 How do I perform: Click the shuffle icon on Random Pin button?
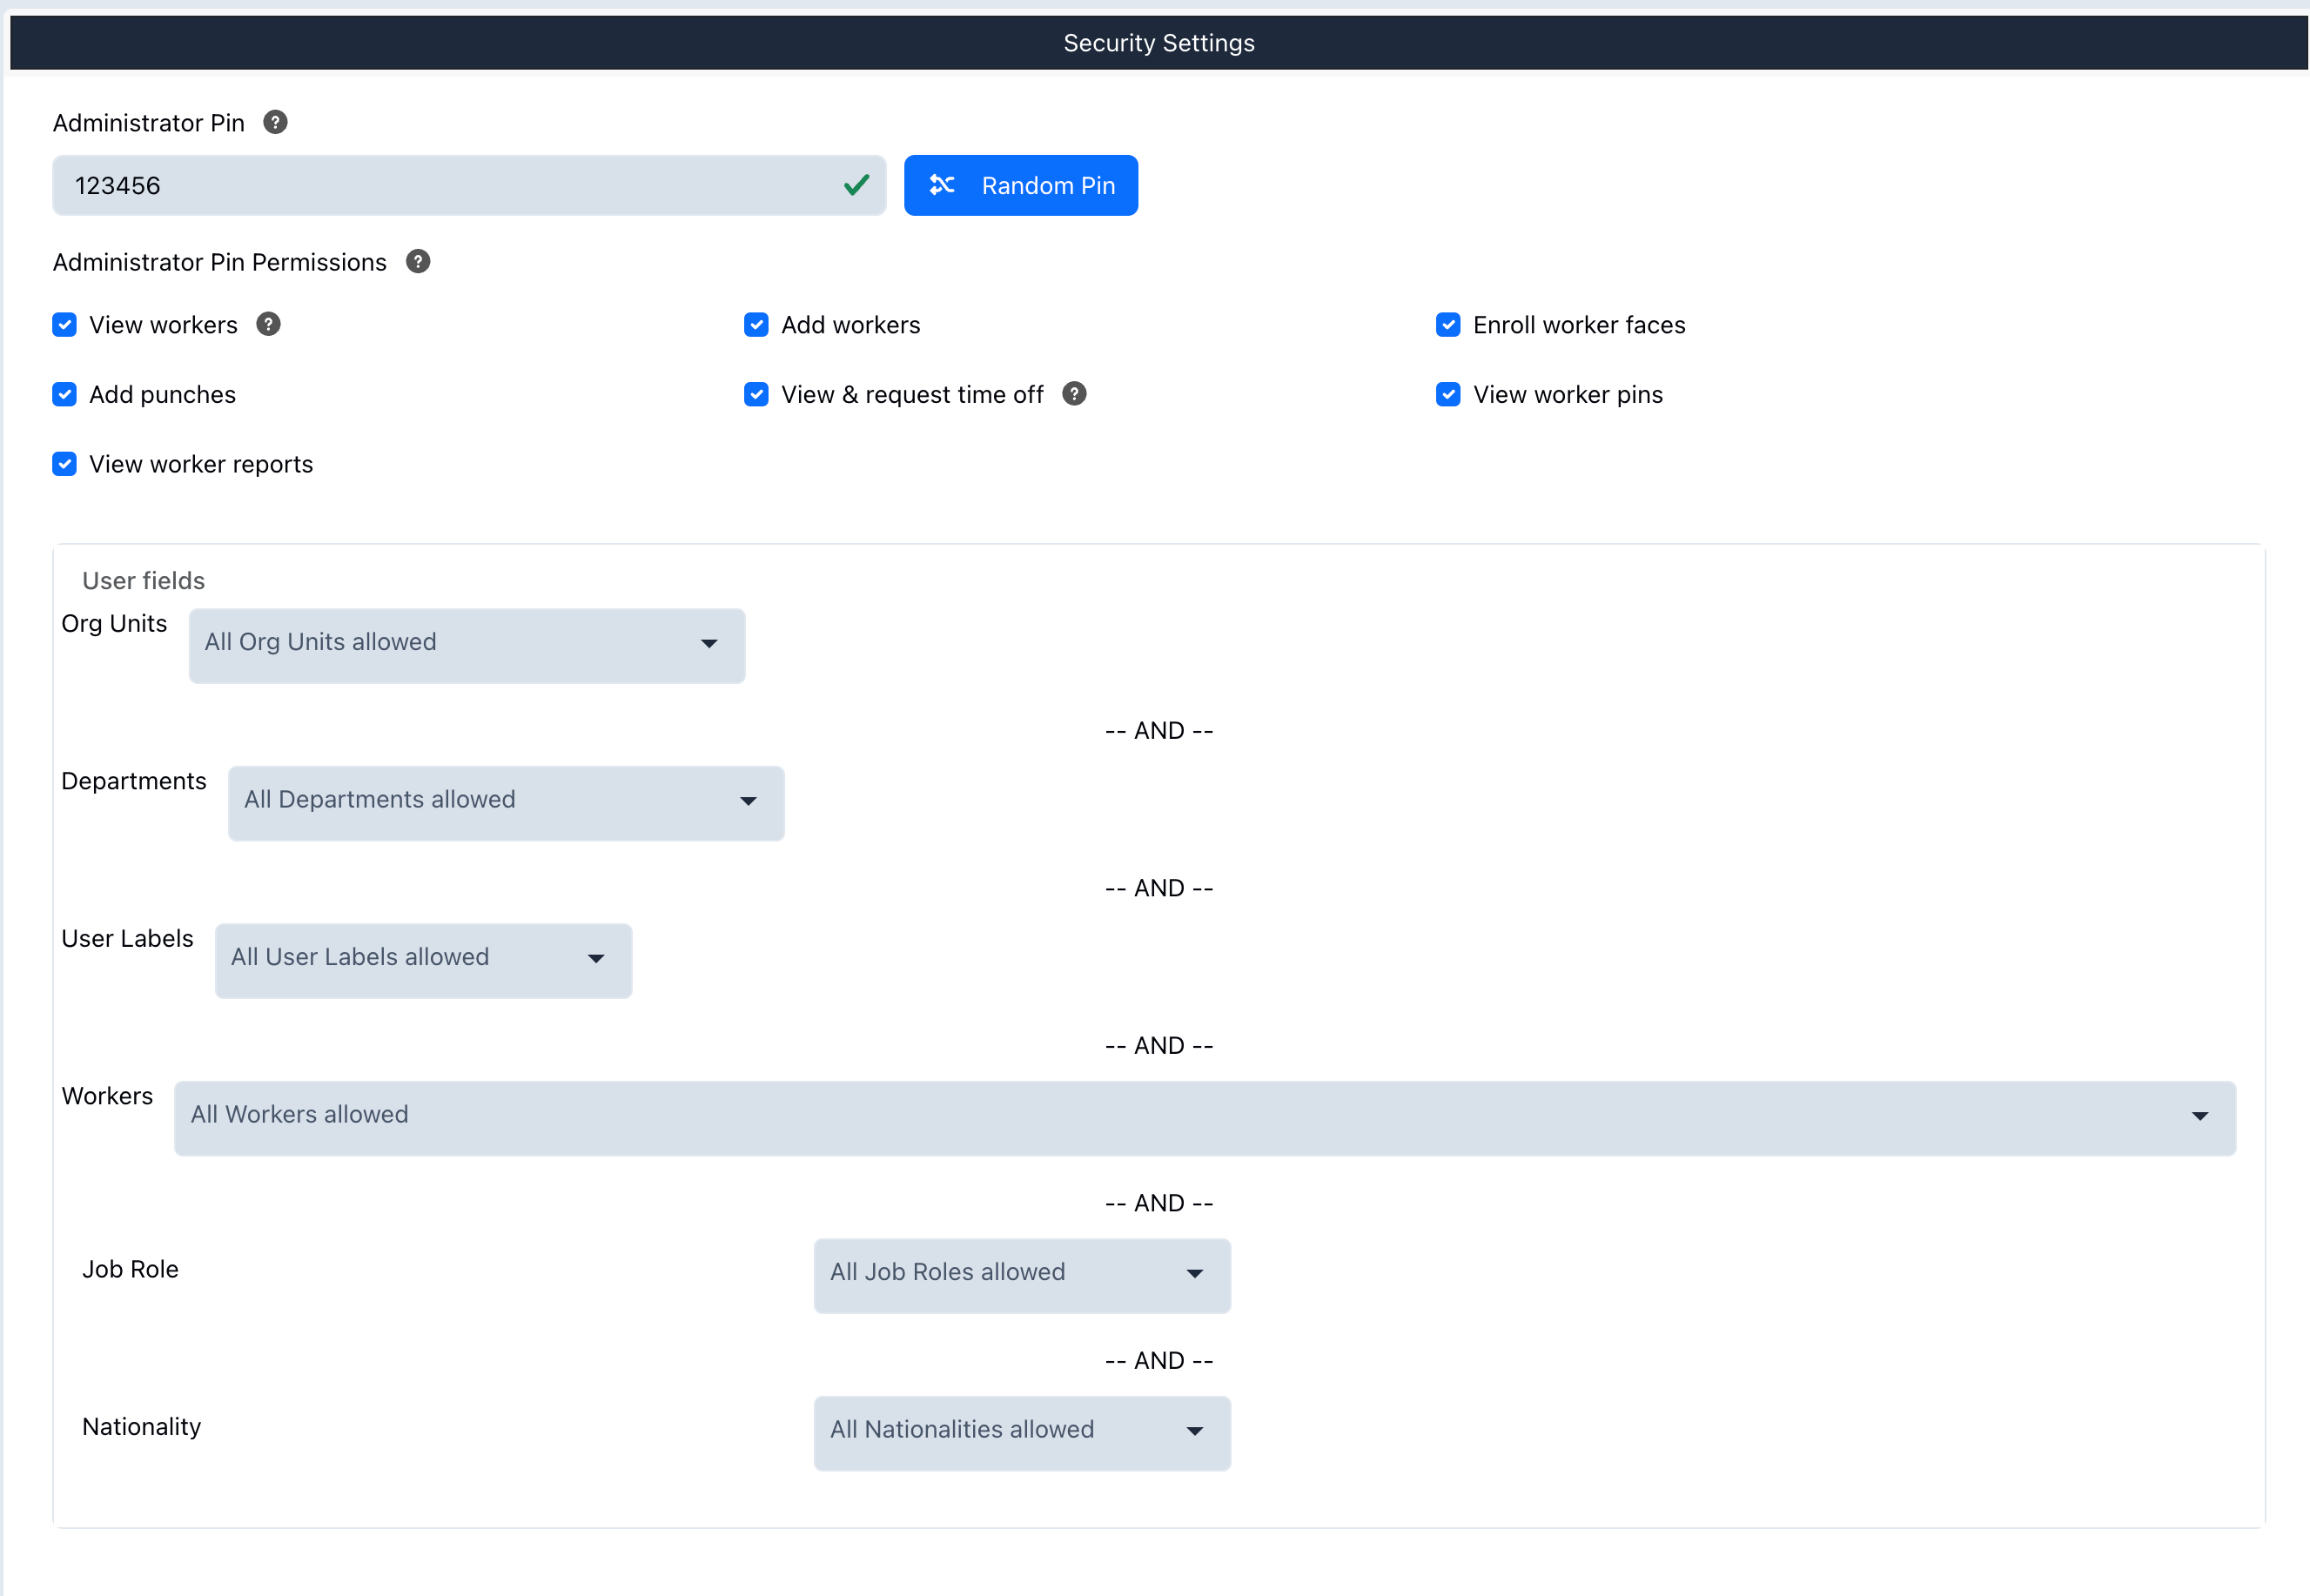pyautogui.click(x=942, y=185)
